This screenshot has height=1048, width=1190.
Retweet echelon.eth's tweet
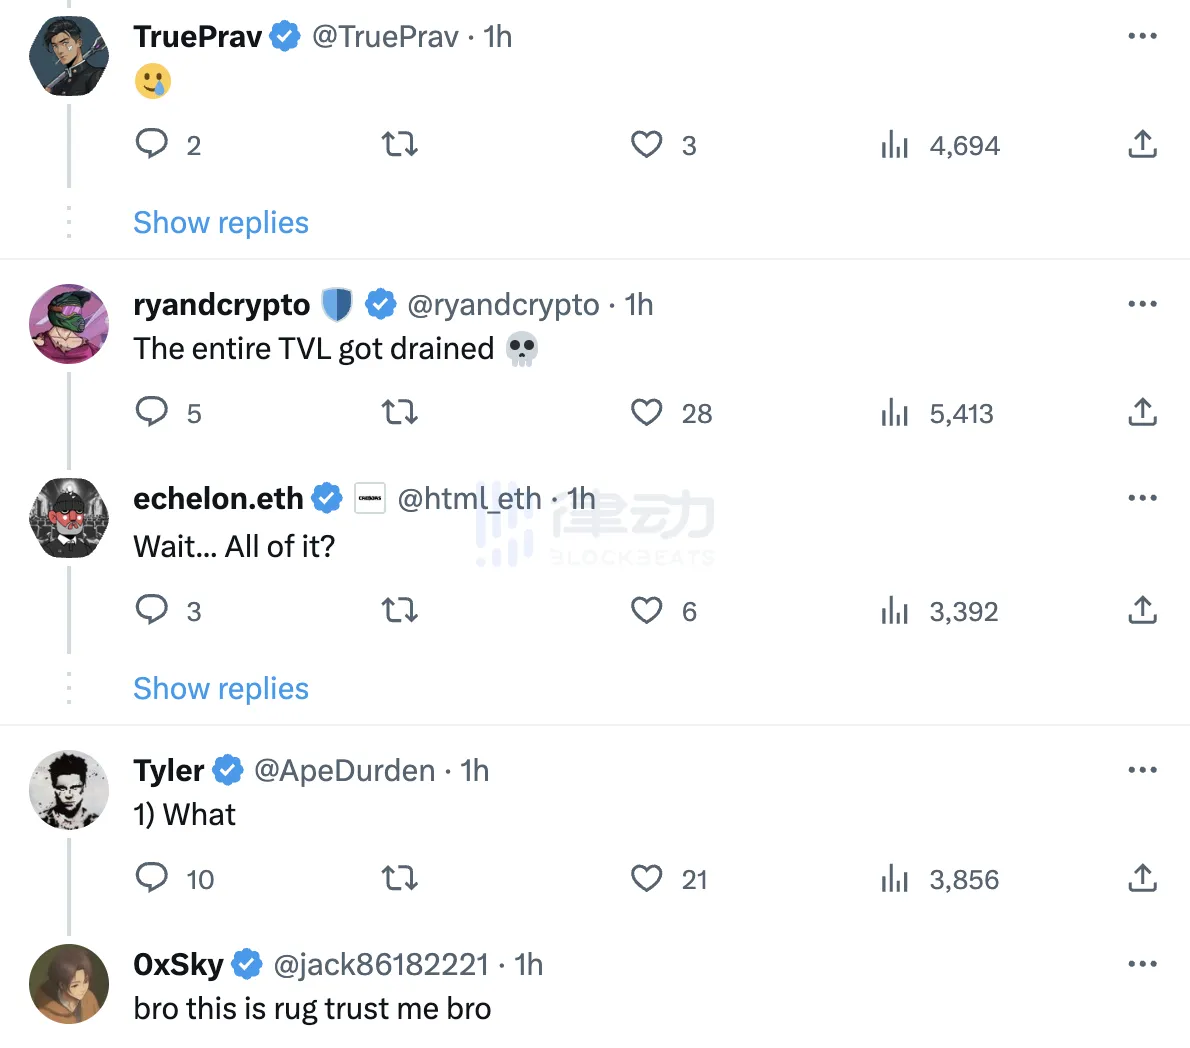tap(400, 610)
